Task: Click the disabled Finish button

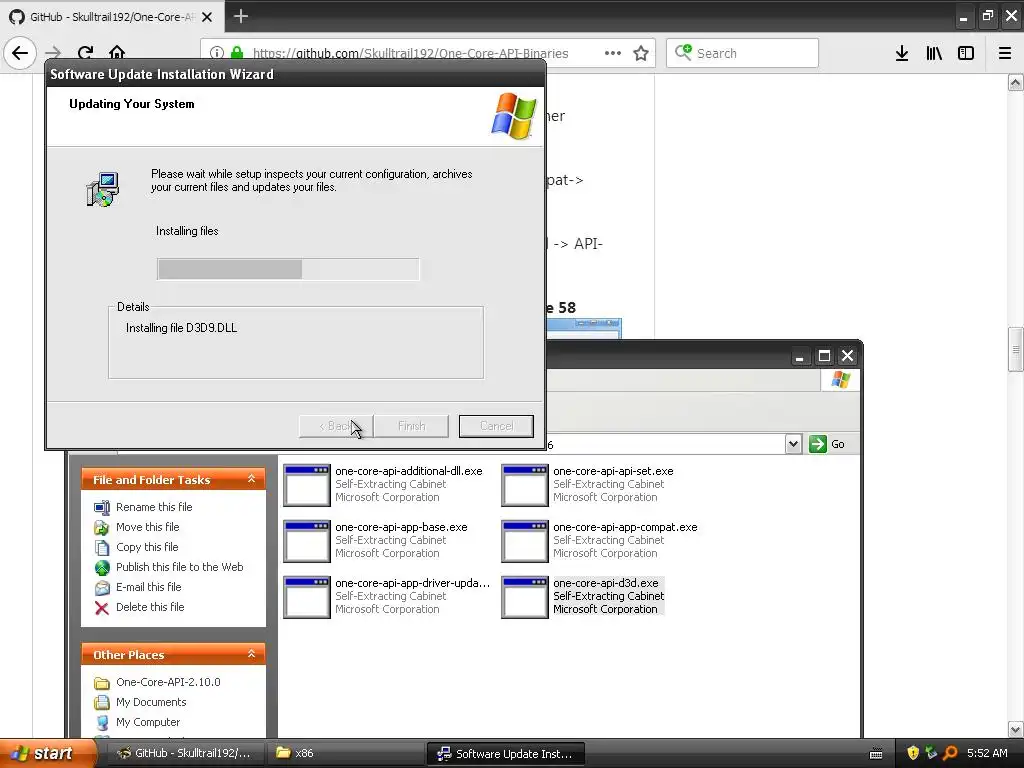Action: pyautogui.click(x=411, y=426)
